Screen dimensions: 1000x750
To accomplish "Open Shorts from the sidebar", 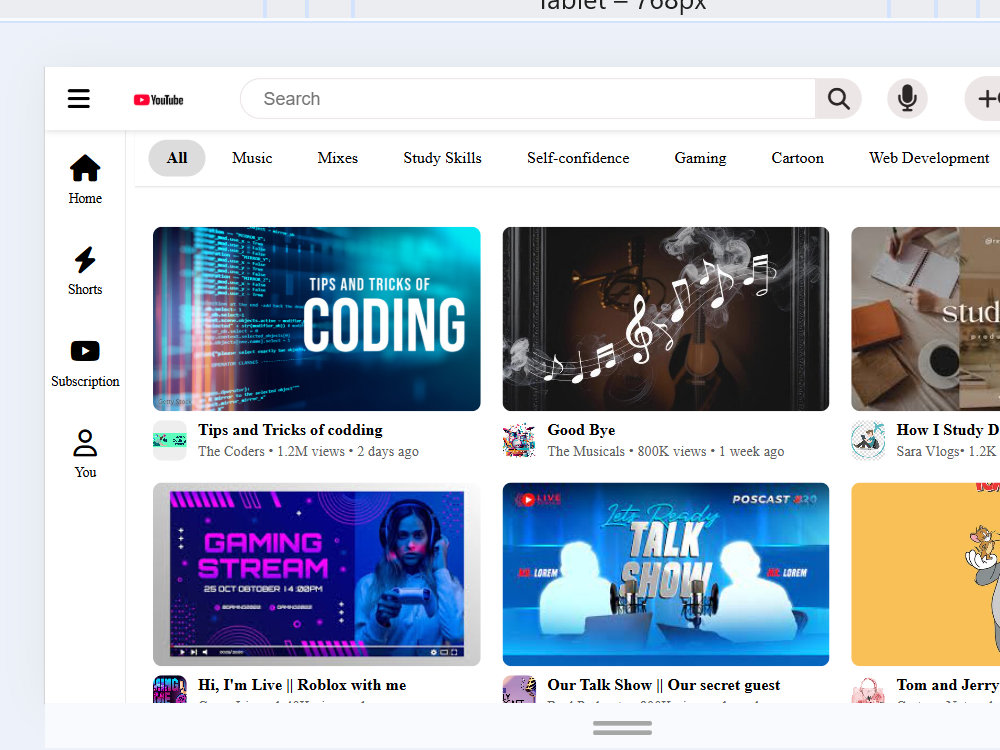I will pos(85,271).
